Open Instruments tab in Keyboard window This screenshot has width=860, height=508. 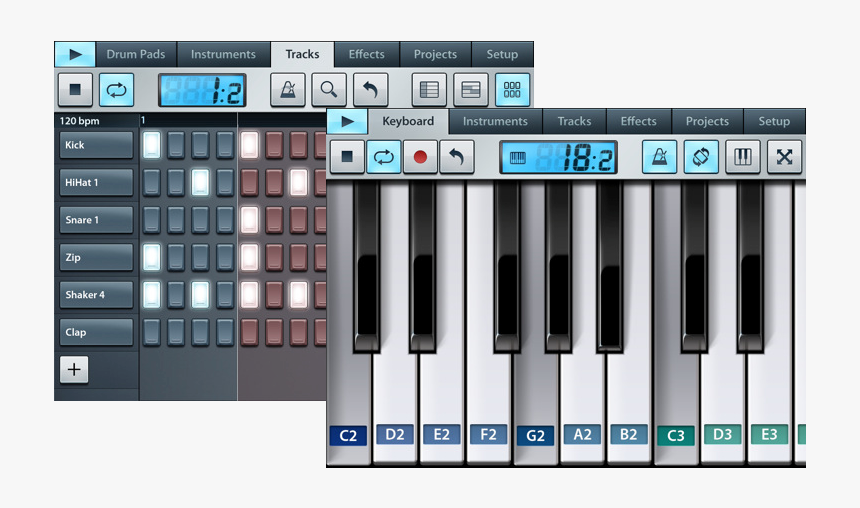coord(495,121)
